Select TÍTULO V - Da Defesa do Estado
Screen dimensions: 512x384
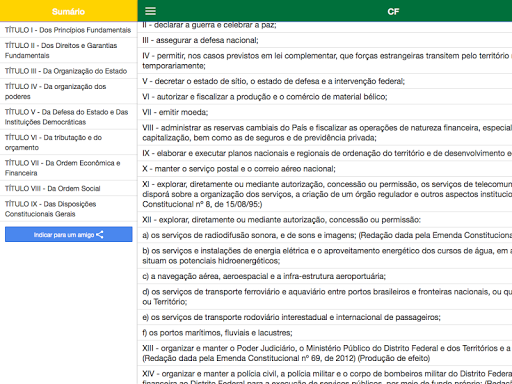click(x=68, y=117)
